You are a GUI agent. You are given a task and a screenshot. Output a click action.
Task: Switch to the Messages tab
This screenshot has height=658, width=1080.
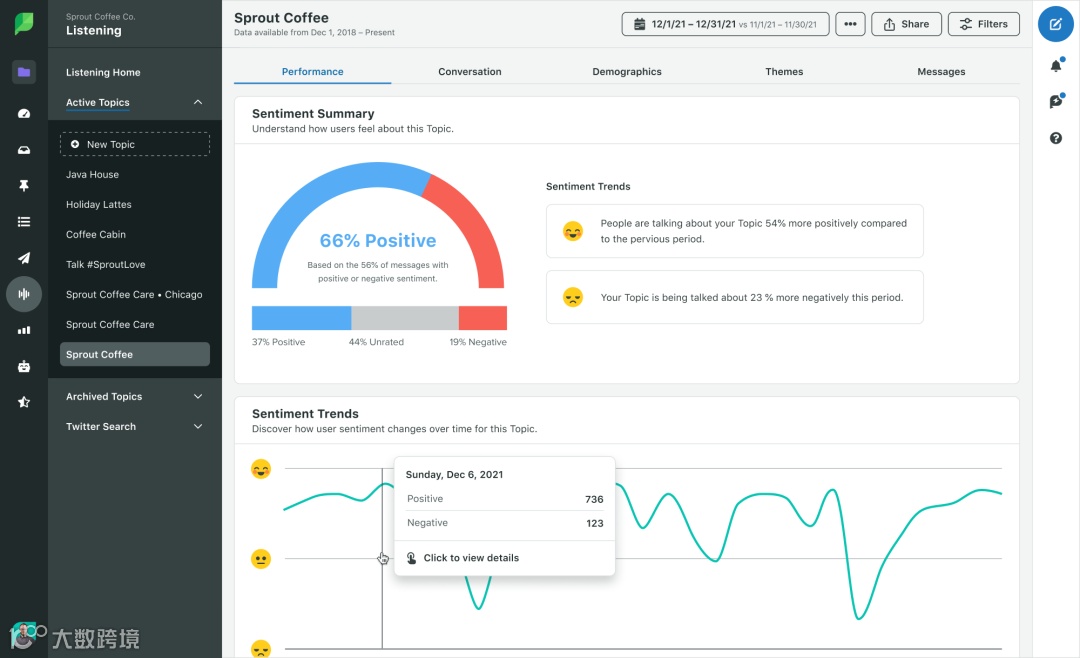pyautogui.click(x=941, y=72)
